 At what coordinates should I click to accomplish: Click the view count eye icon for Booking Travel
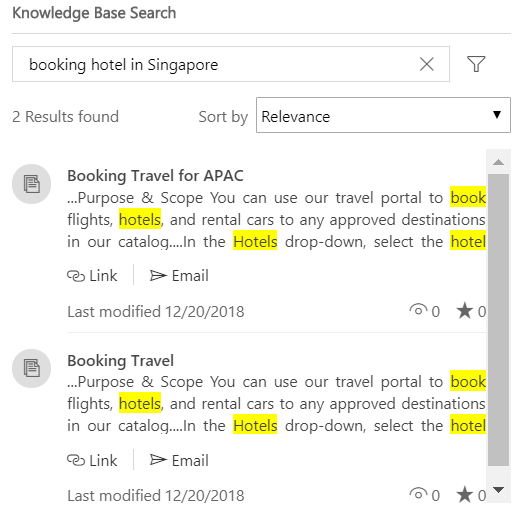click(x=418, y=494)
